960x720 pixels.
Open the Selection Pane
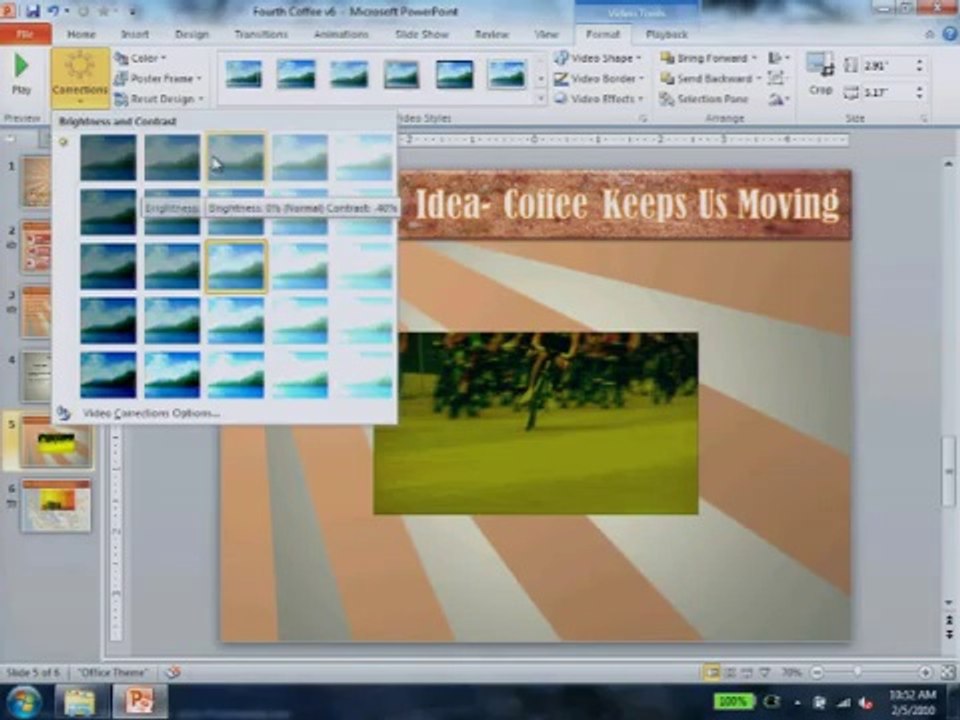click(x=704, y=99)
